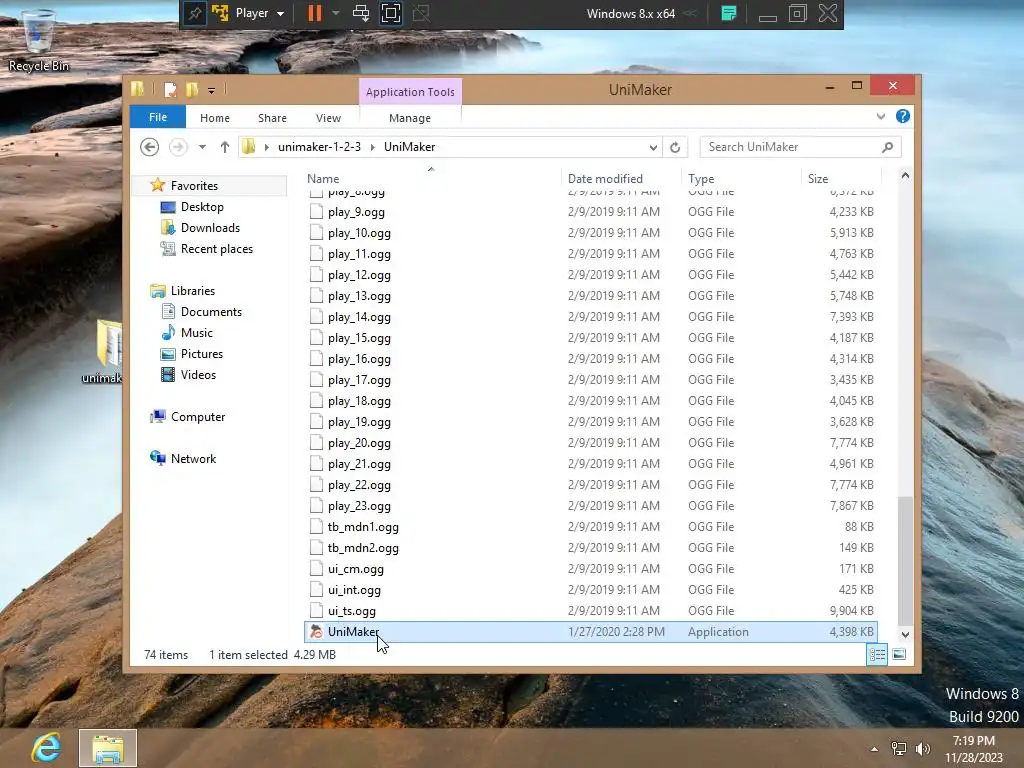Open Internet Explorer from the taskbar

click(x=46, y=748)
